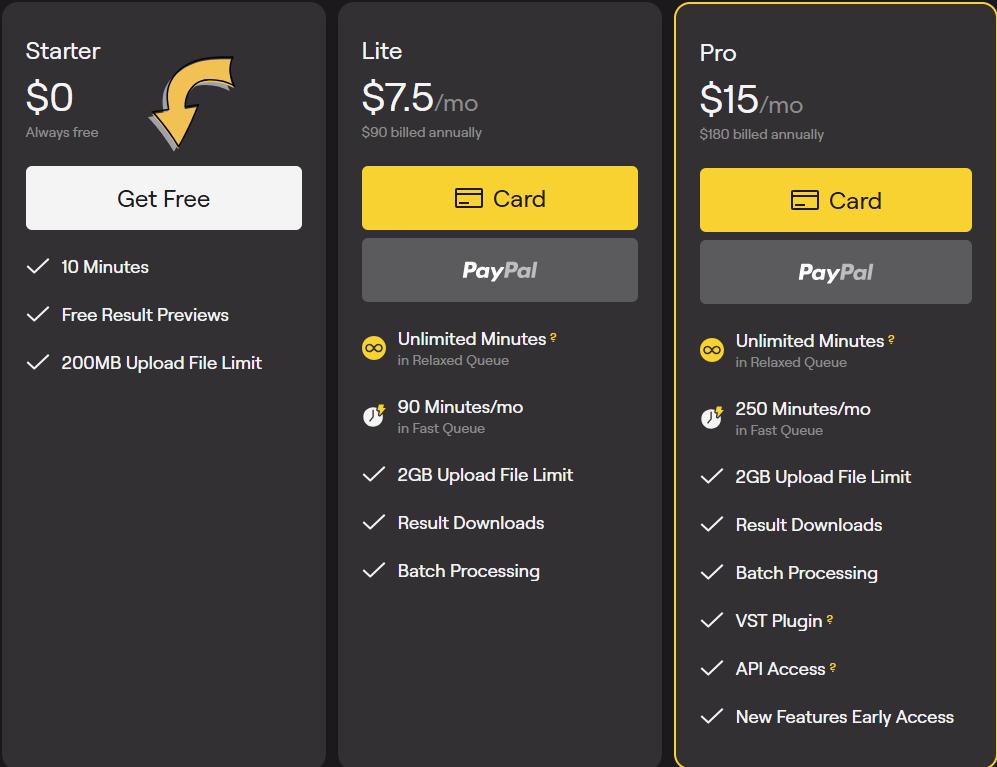This screenshot has height=767, width=997.
Task: Click the stopwatch icon beside 90 Minutes/mo
Action: click(x=374, y=415)
